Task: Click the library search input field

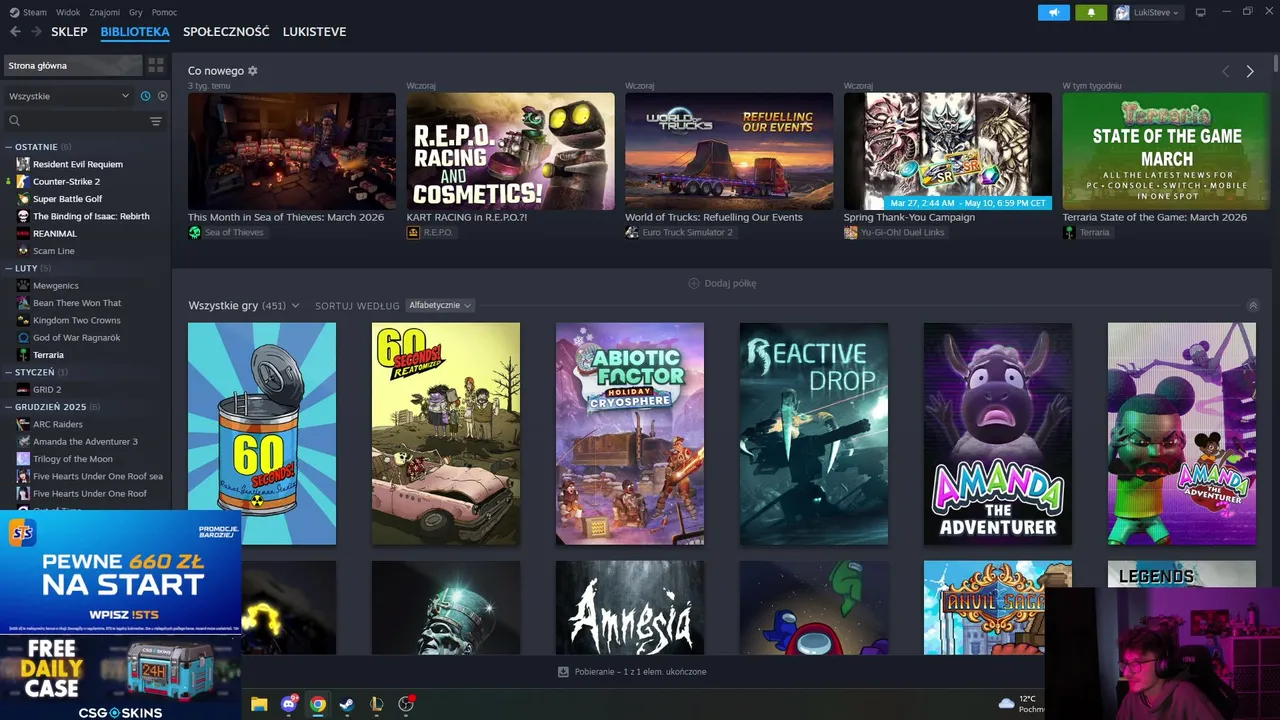Action: coord(84,121)
